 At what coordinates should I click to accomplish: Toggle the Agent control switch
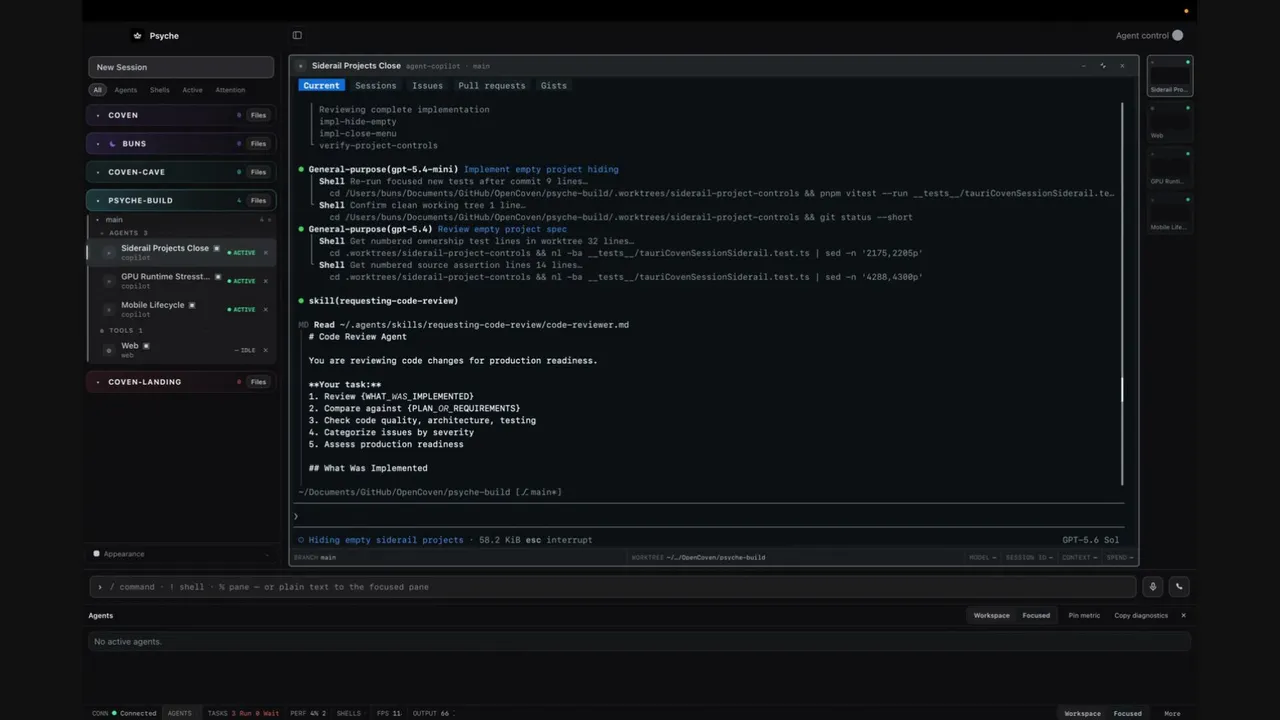(x=1177, y=35)
